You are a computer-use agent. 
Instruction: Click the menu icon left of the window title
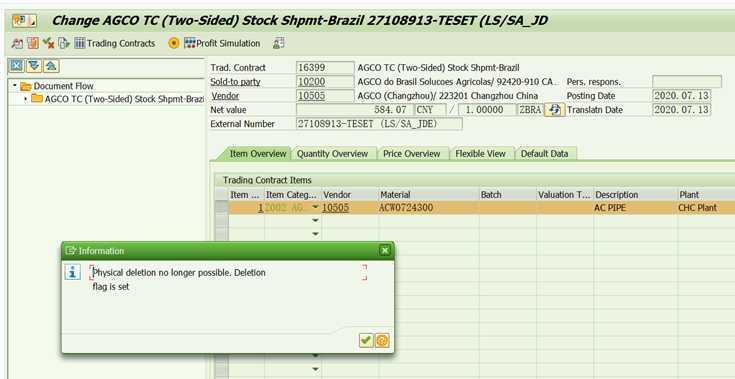24,21
